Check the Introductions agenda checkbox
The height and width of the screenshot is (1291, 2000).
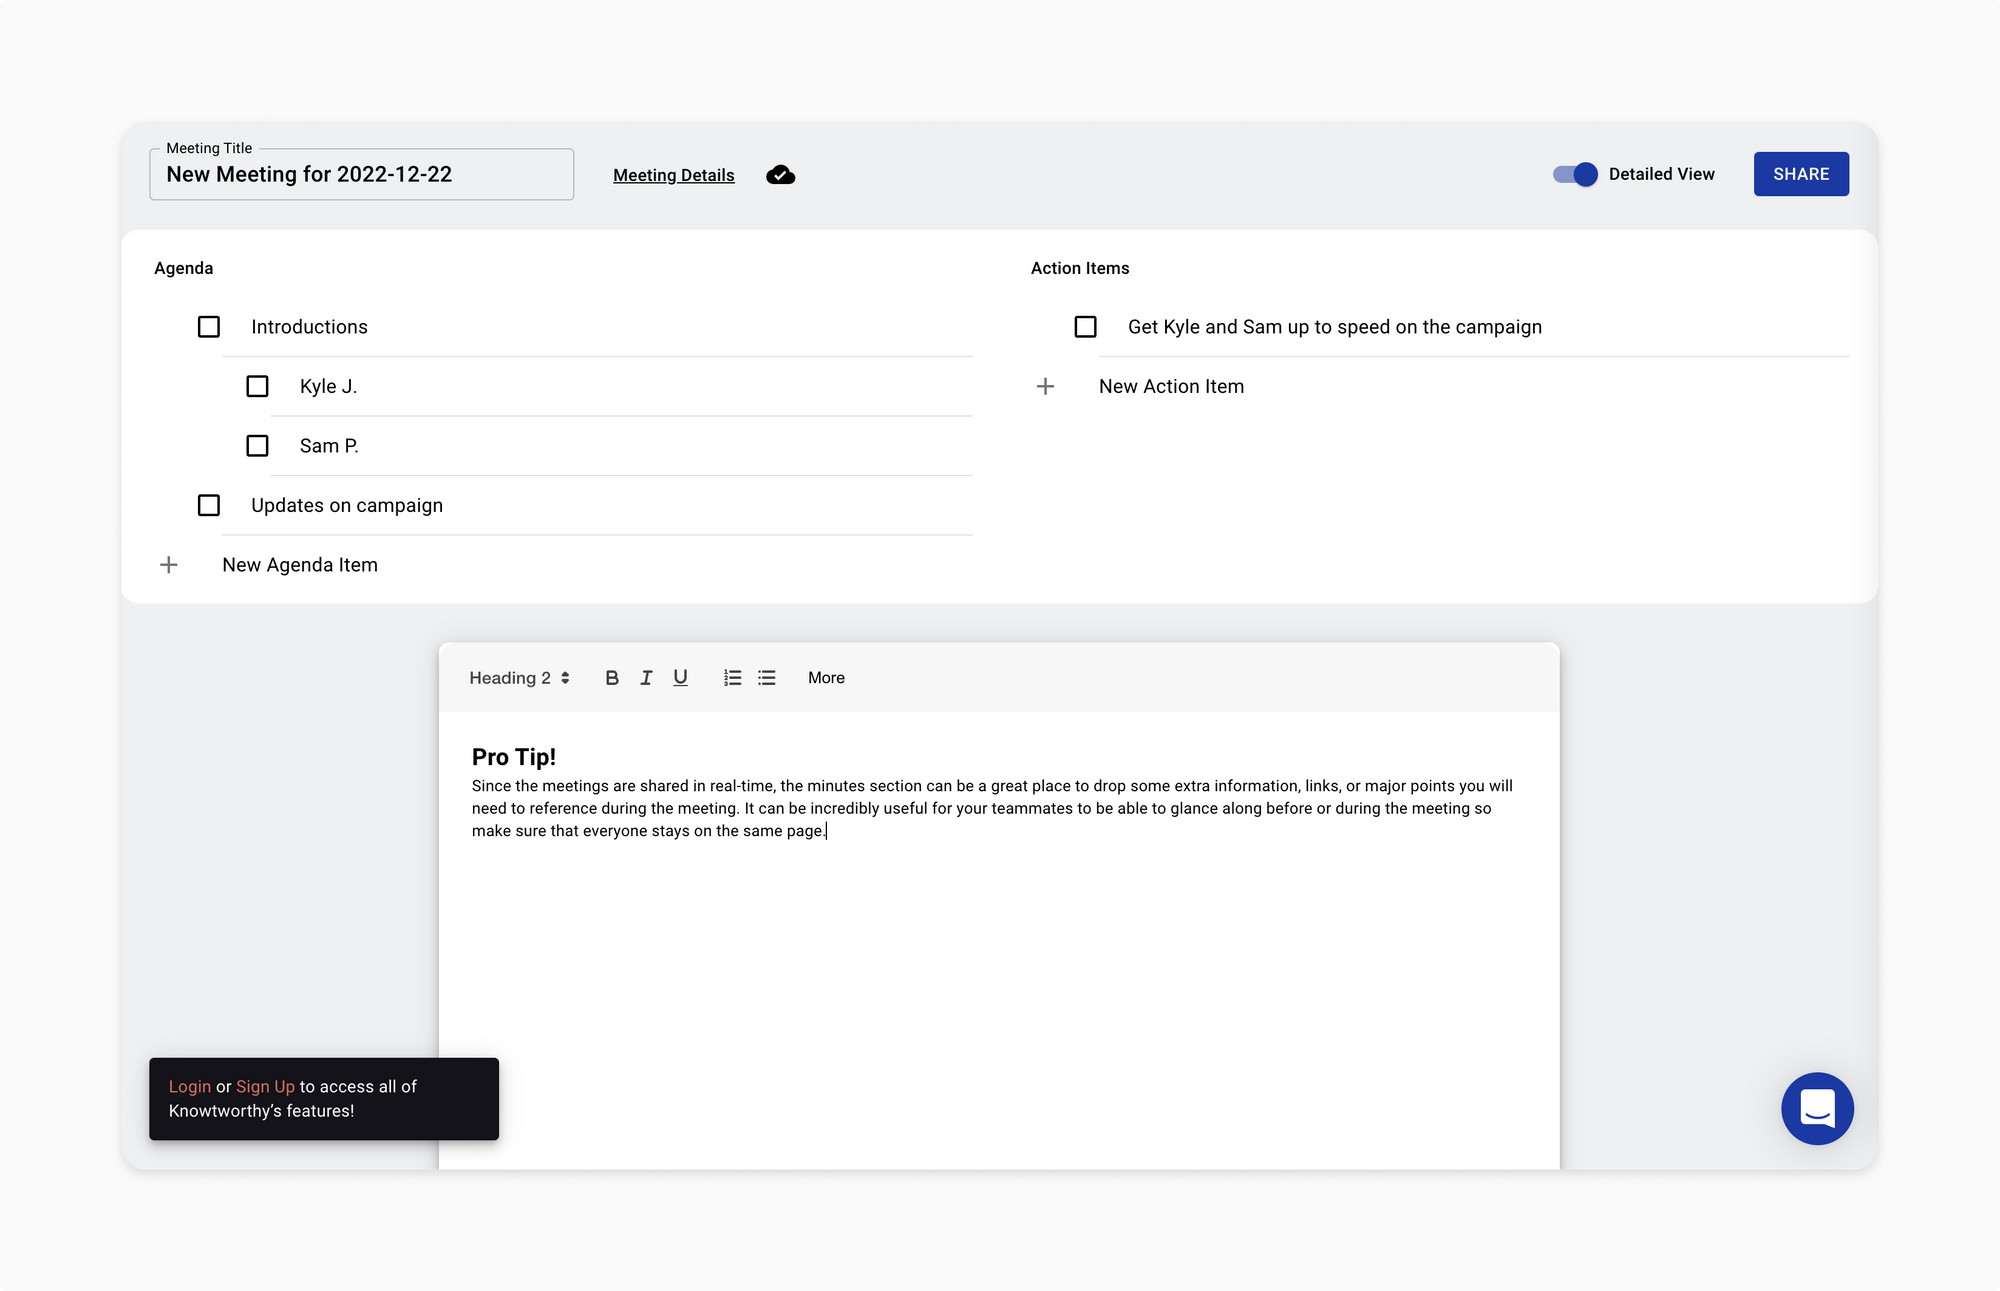(210, 326)
